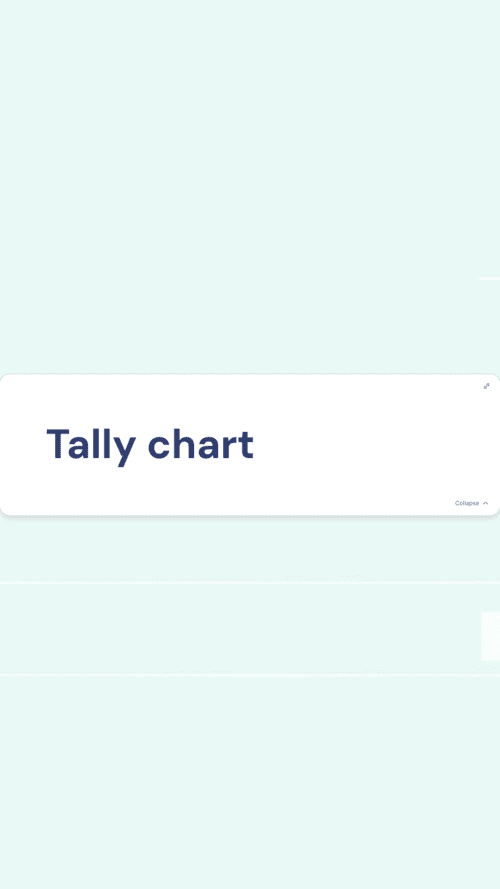Toggle the Collapse chevron arrow

pyautogui.click(x=485, y=503)
